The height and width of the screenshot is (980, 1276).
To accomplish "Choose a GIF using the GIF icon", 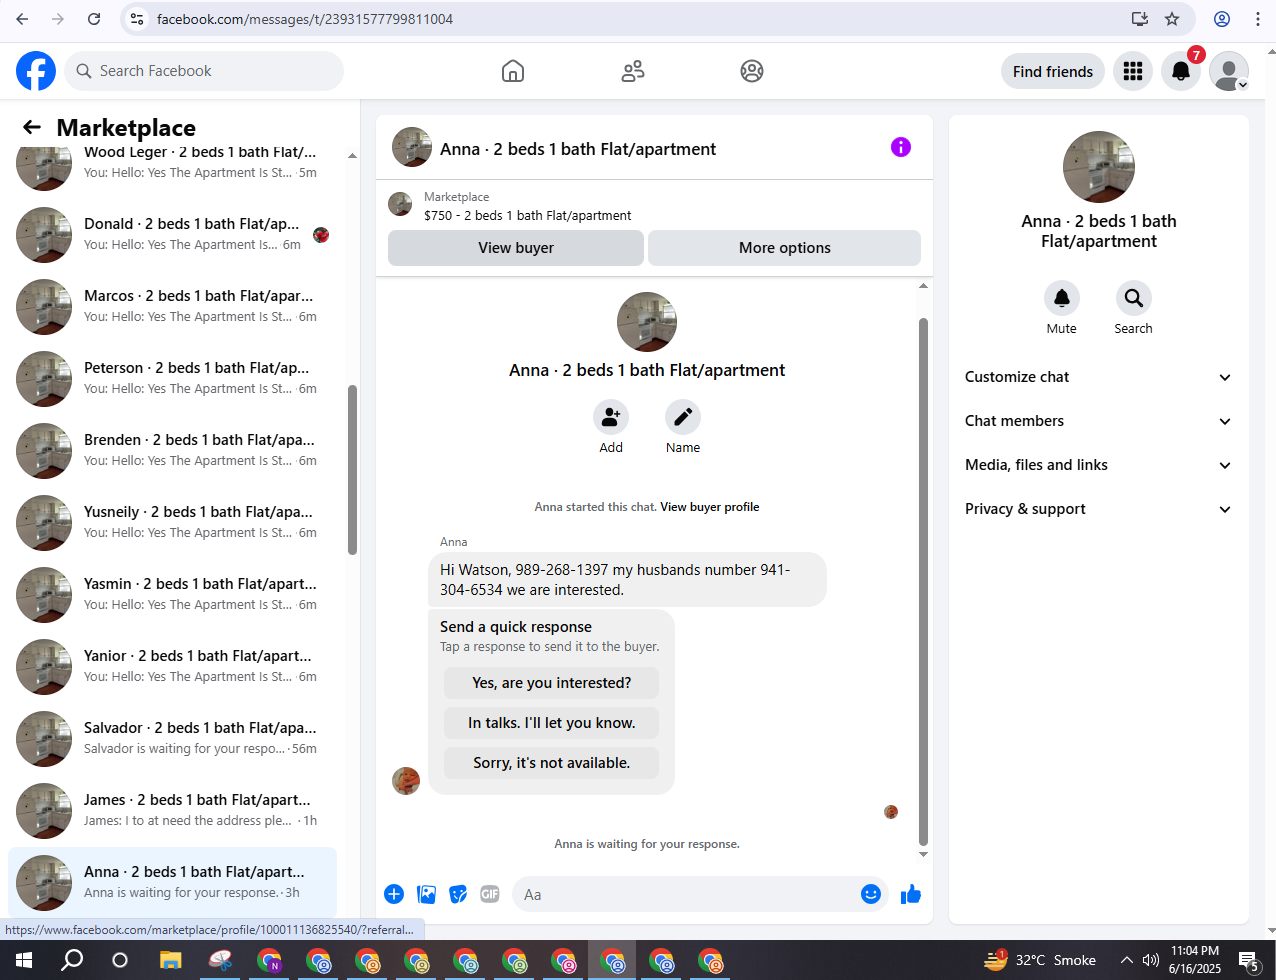I will [490, 894].
